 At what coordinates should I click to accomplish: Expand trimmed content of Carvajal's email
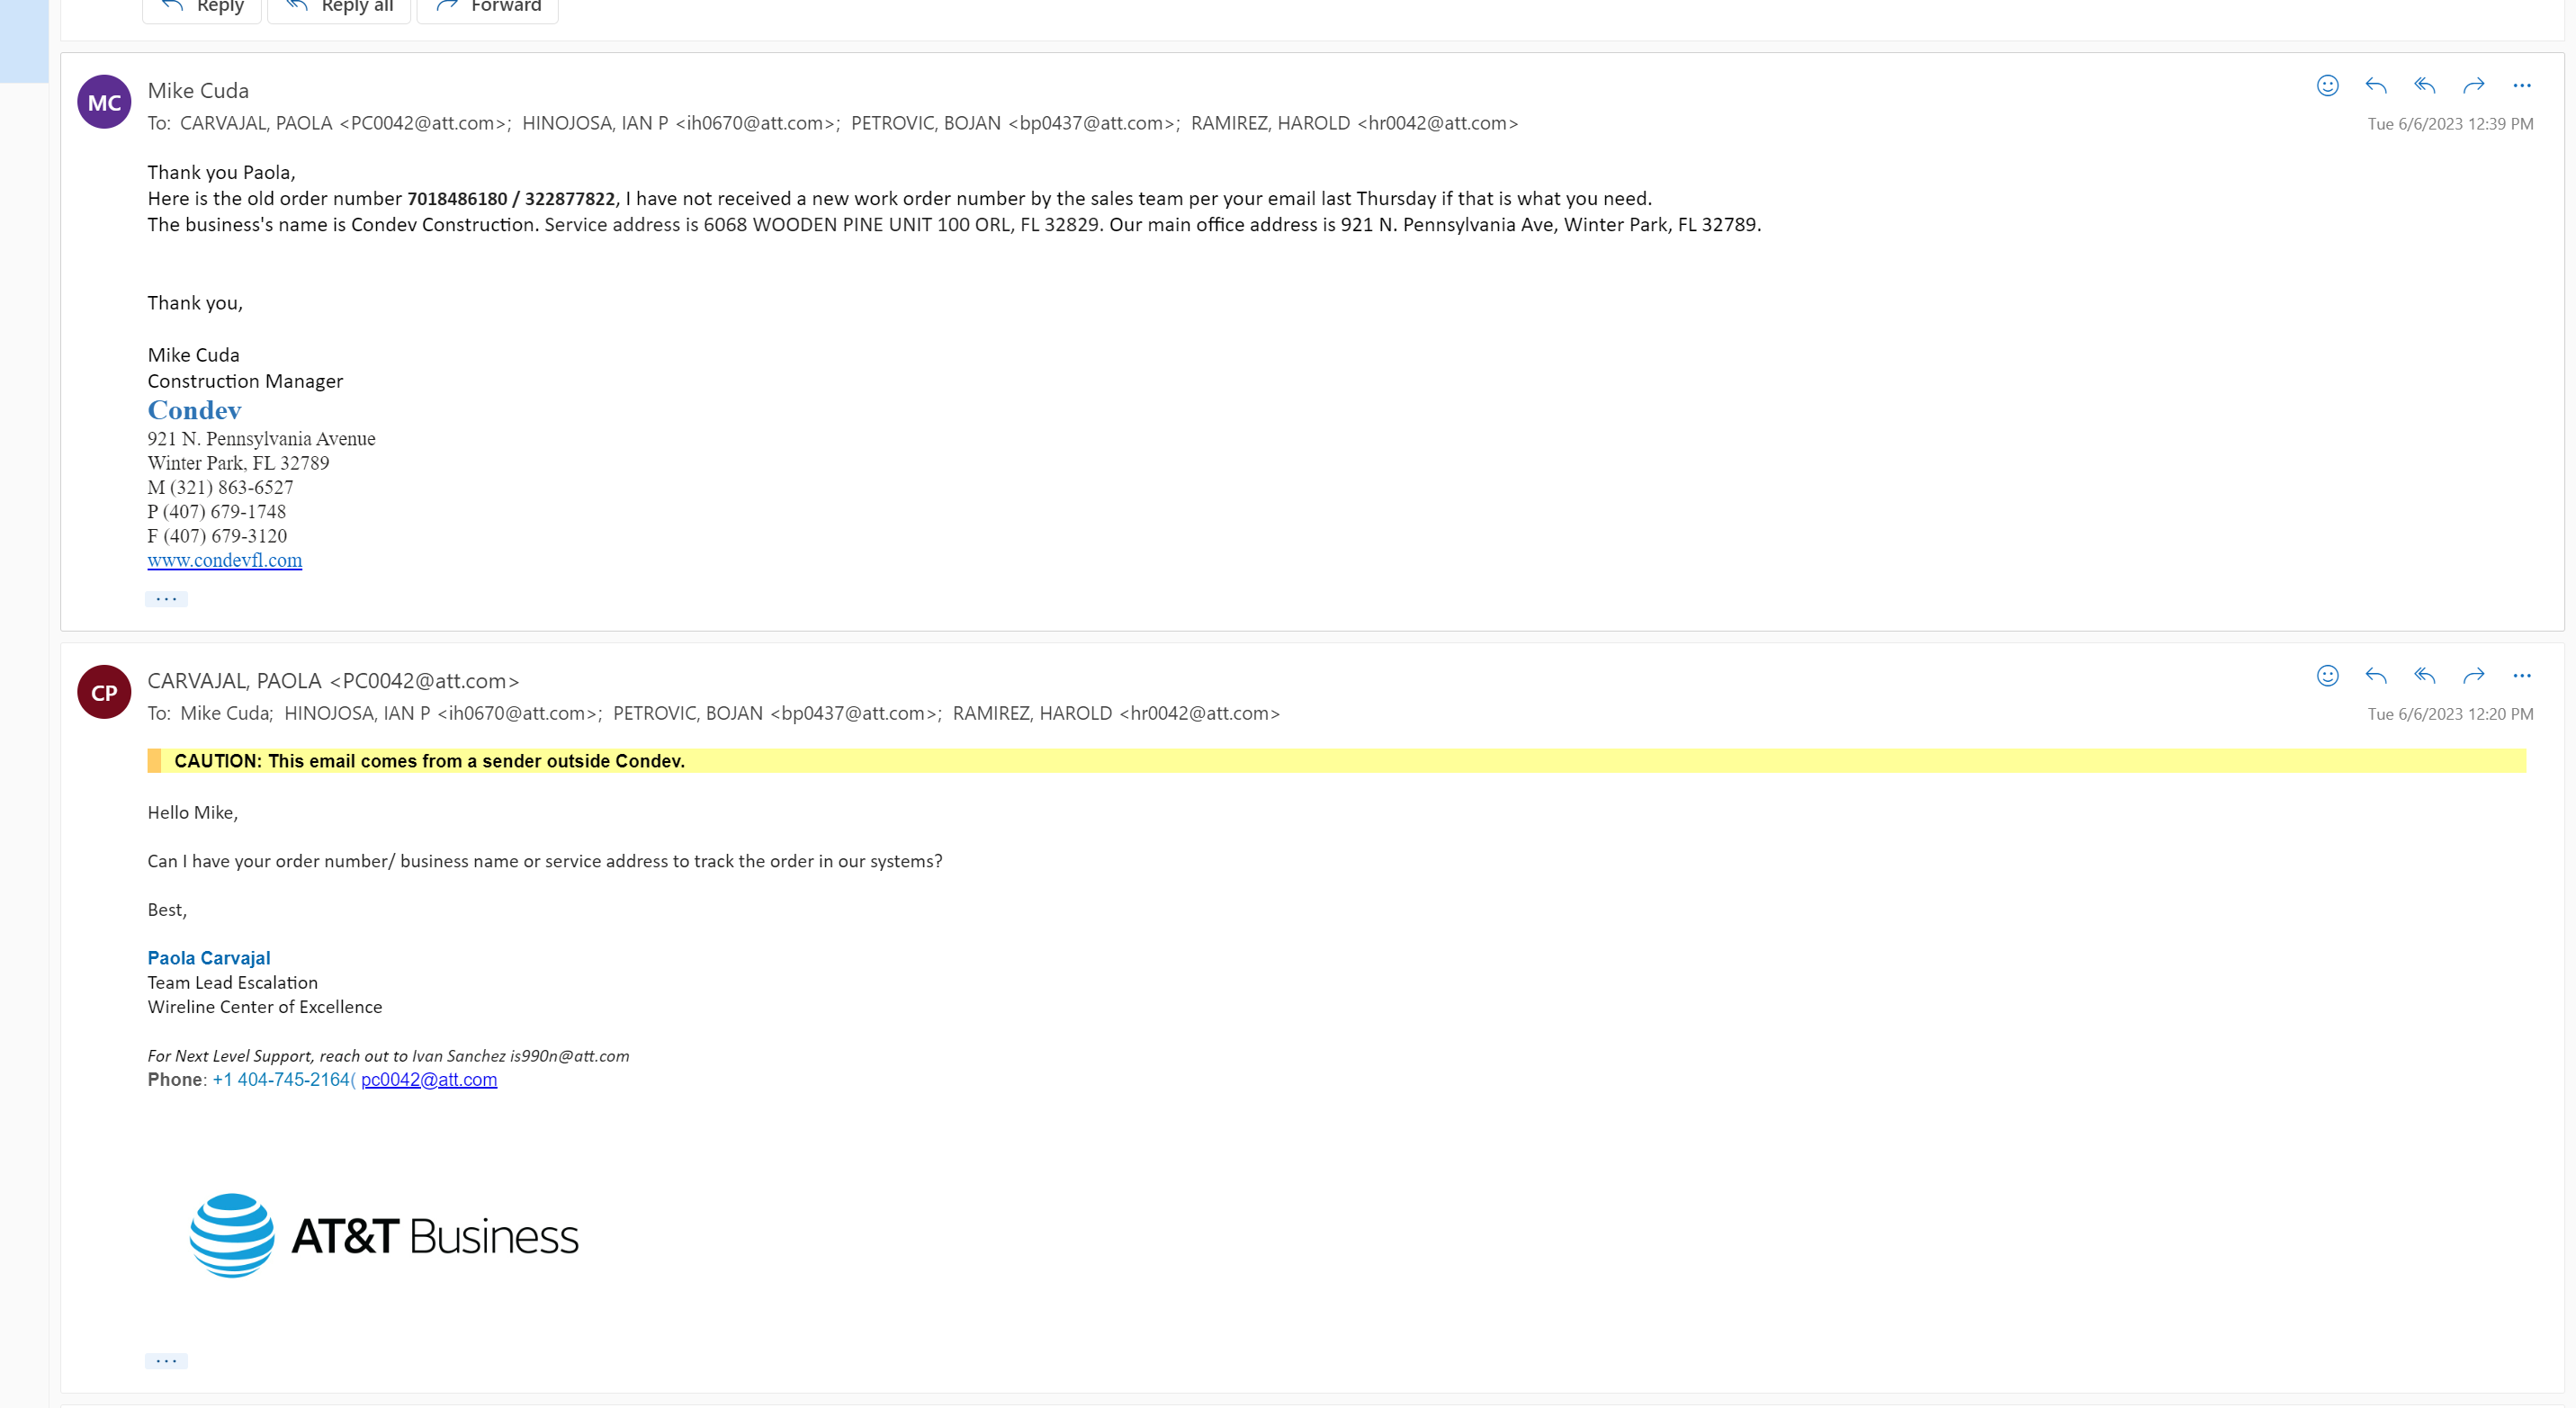[166, 1360]
